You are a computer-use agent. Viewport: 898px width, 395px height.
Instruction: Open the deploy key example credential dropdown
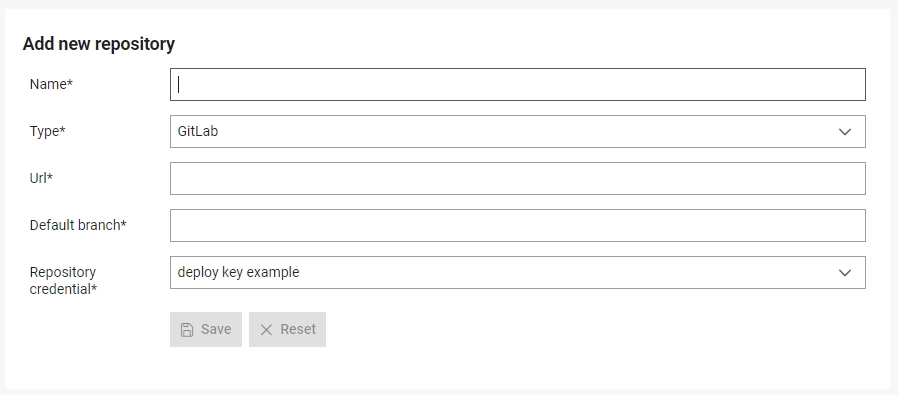point(518,272)
